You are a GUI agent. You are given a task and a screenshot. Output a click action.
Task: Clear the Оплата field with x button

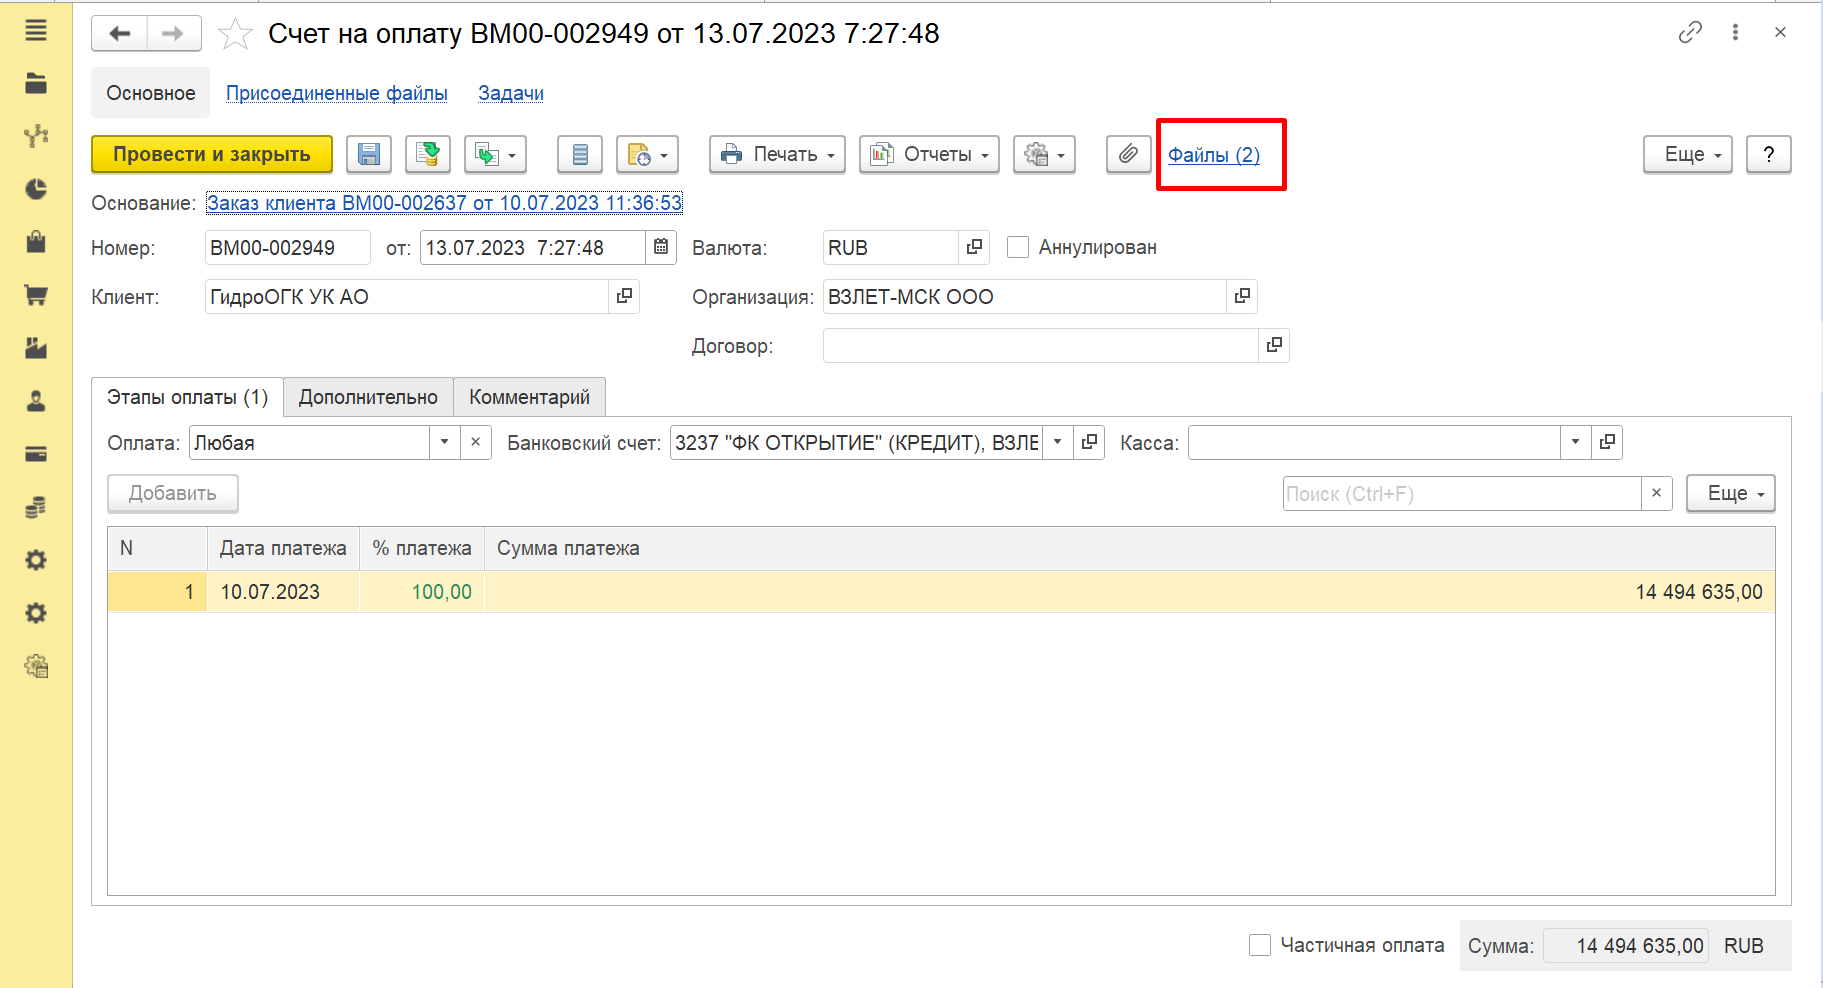476,442
